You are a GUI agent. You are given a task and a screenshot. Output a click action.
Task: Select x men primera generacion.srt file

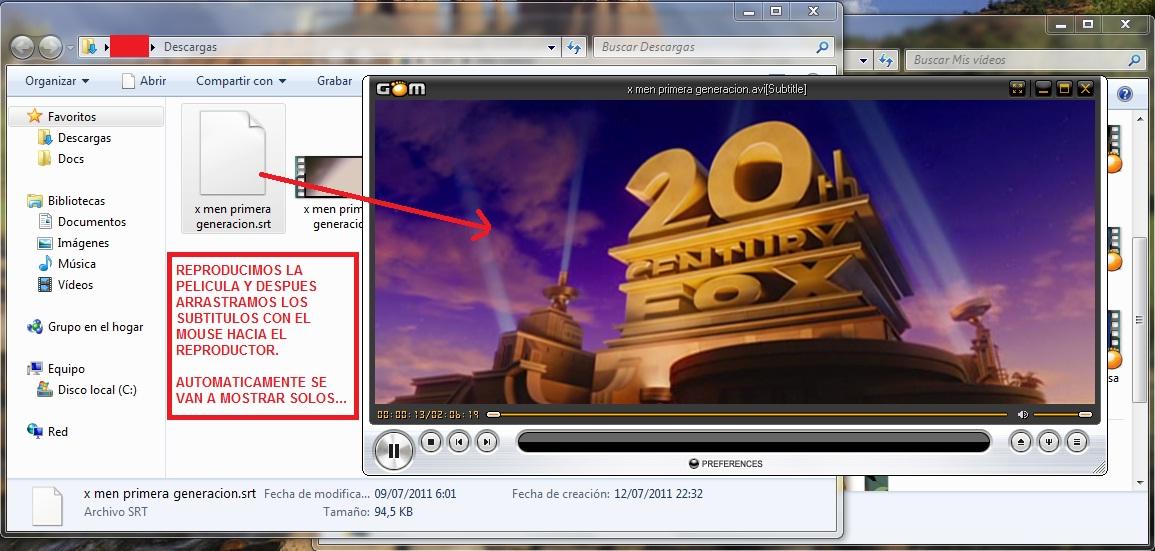[234, 168]
